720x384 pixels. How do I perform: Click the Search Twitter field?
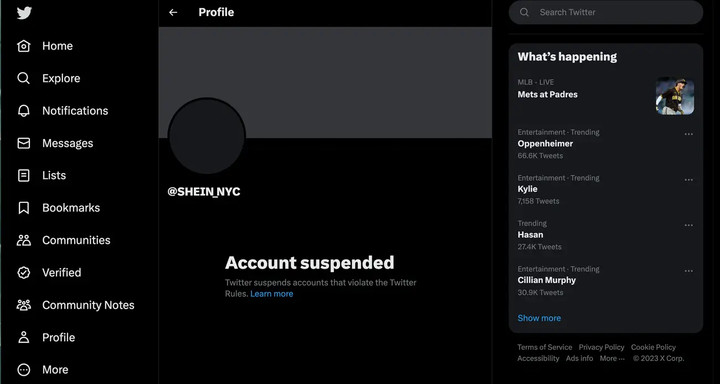click(606, 12)
